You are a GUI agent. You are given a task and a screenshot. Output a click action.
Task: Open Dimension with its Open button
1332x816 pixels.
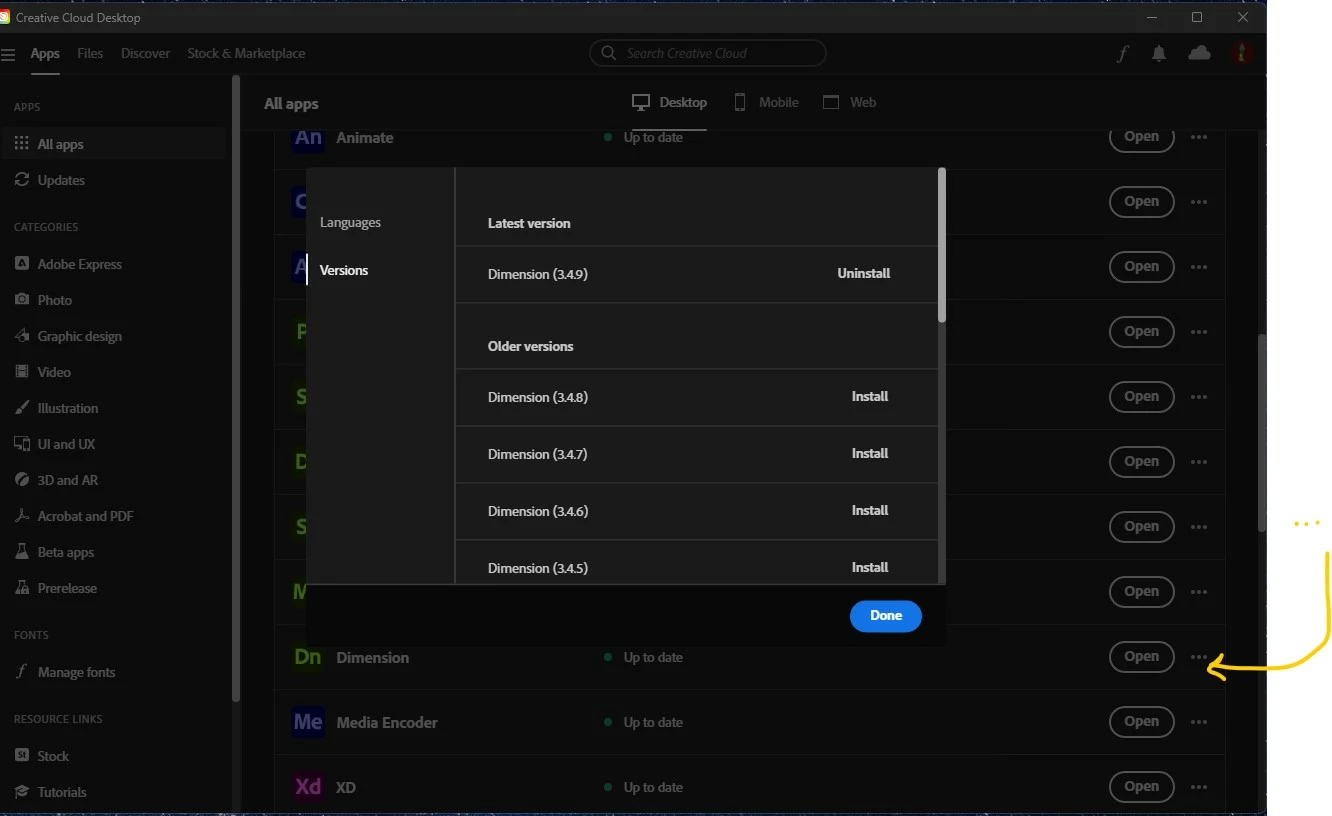click(1142, 657)
